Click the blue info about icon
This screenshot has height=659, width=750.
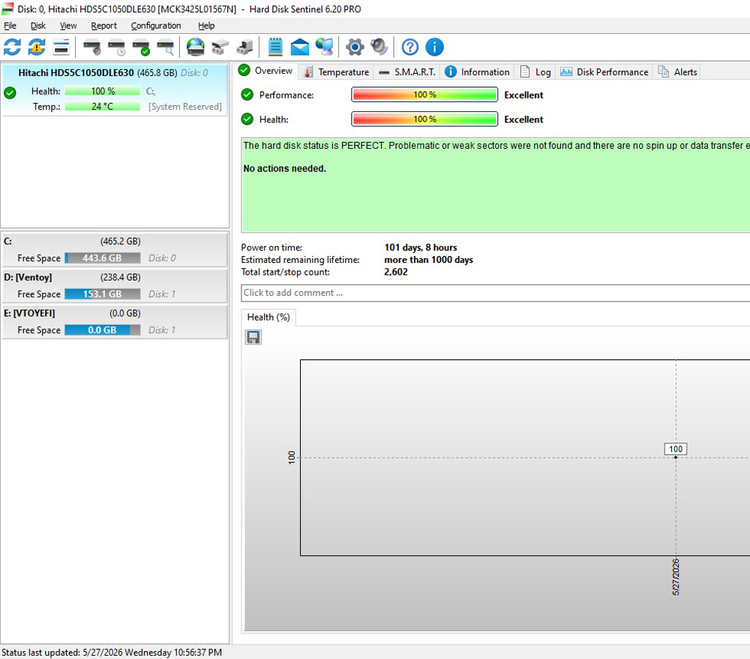coord(434,47)
